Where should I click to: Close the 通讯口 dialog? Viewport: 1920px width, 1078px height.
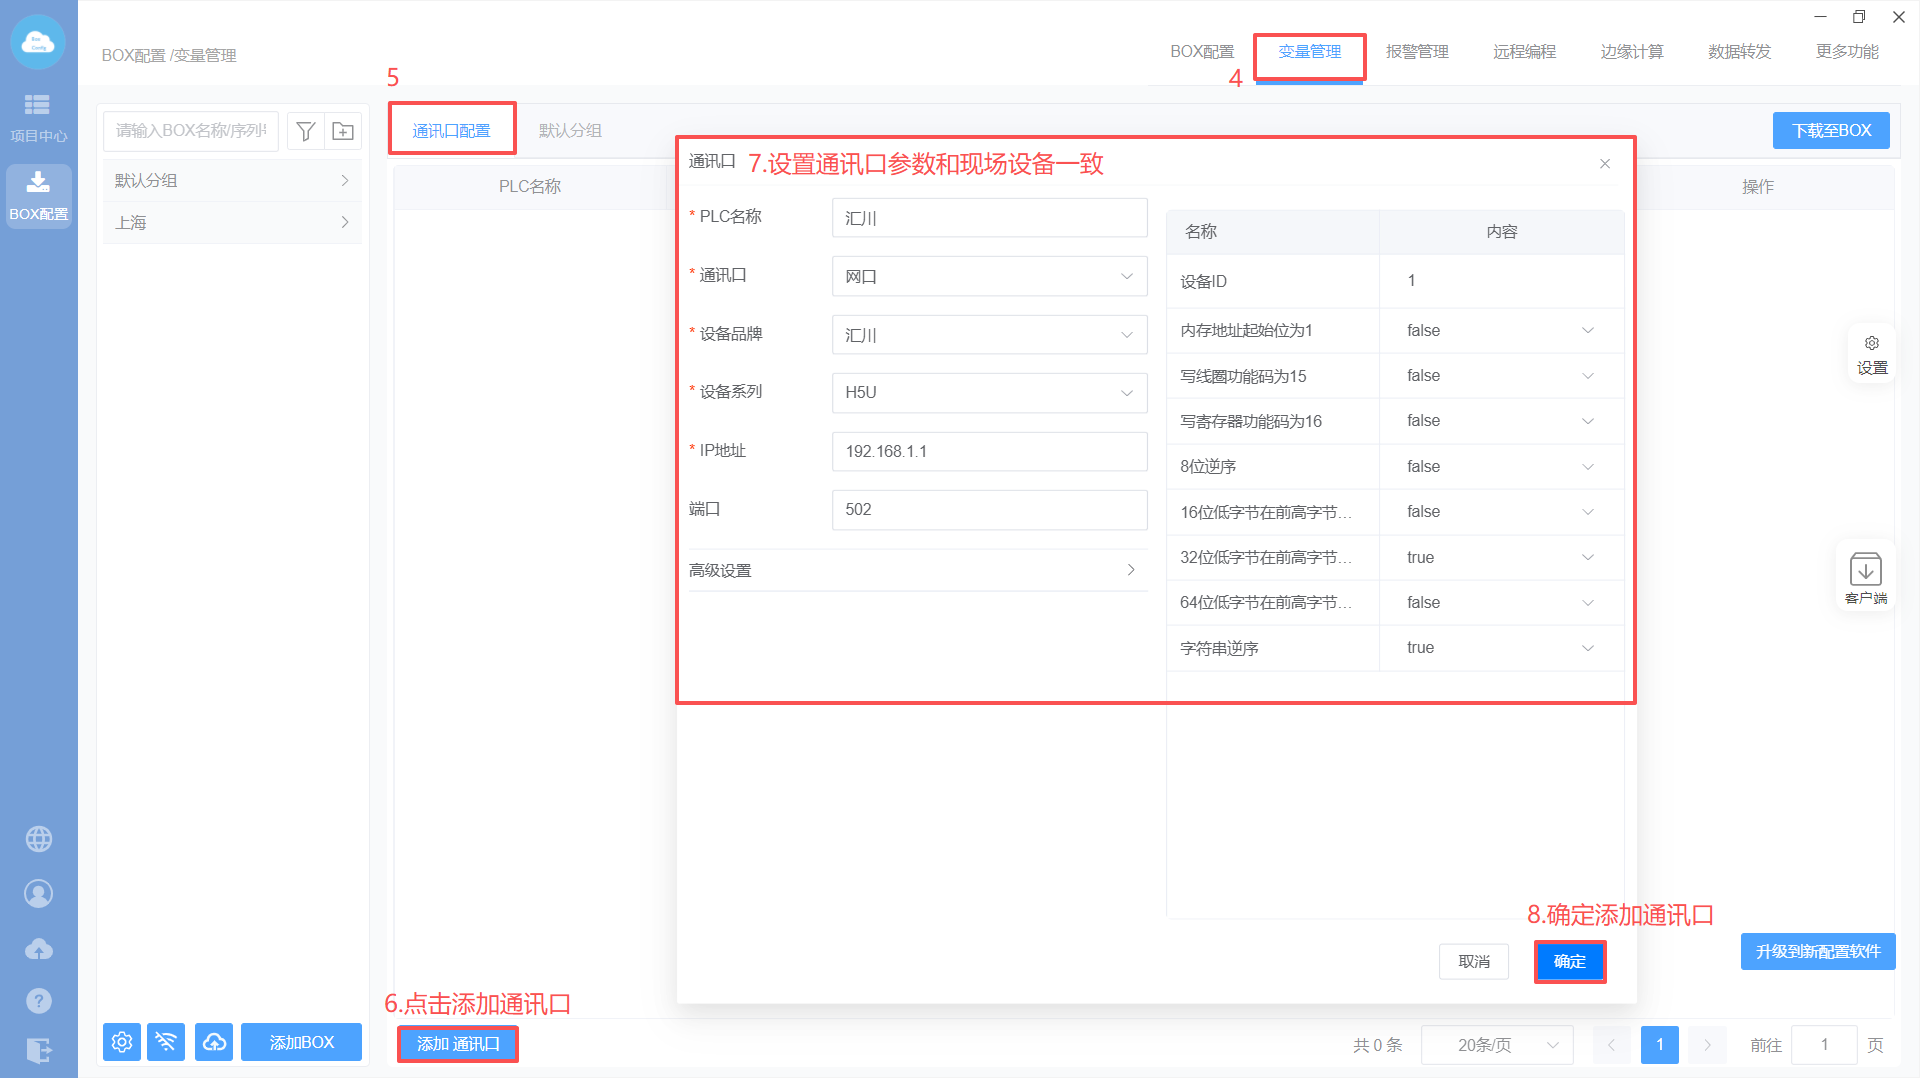[1604, 164]
